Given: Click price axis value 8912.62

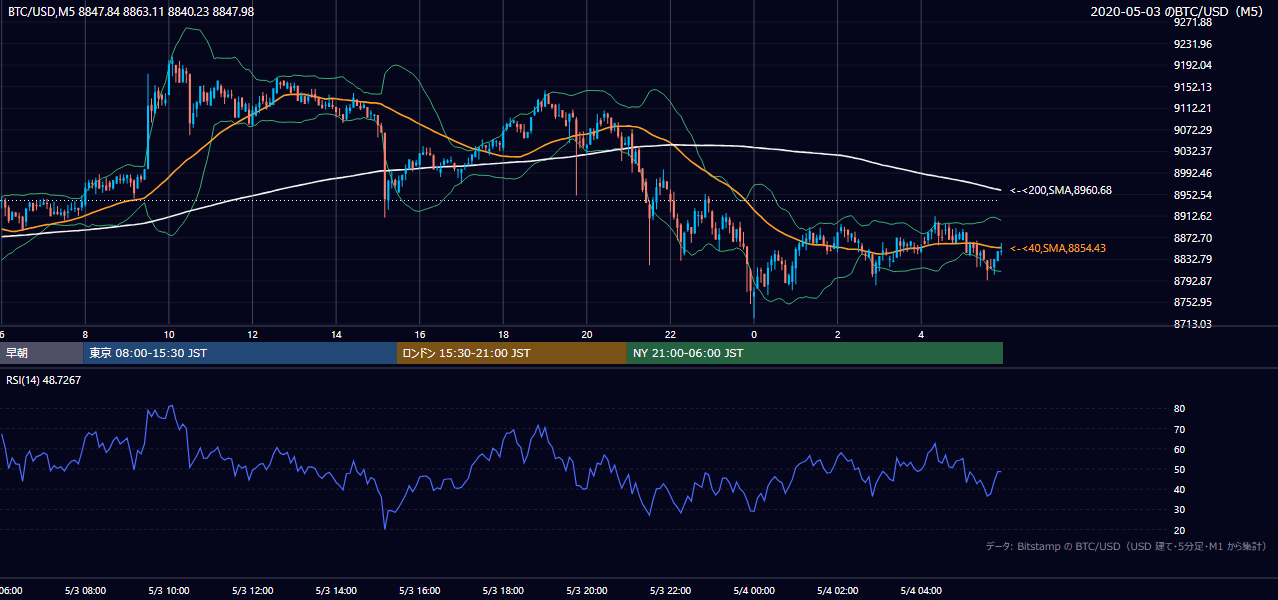Looking at the screenshot, I should click(1193, 216).
